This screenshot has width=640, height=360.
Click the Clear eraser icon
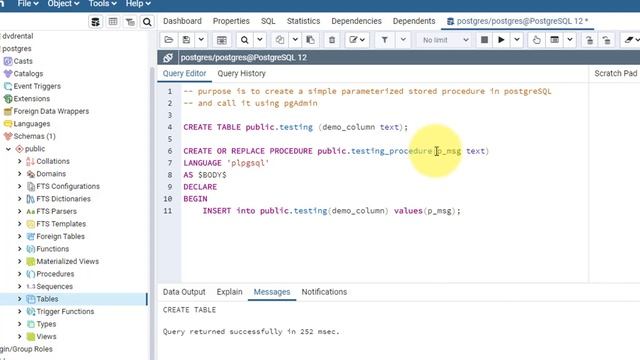[x=630, y=40]
